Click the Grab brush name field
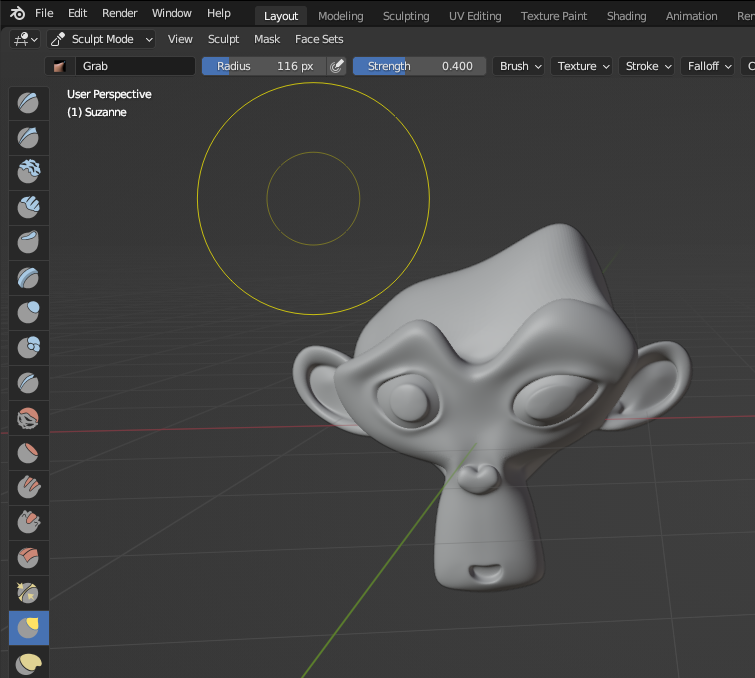Screen dimensions: 755x678 pos(135,66)
